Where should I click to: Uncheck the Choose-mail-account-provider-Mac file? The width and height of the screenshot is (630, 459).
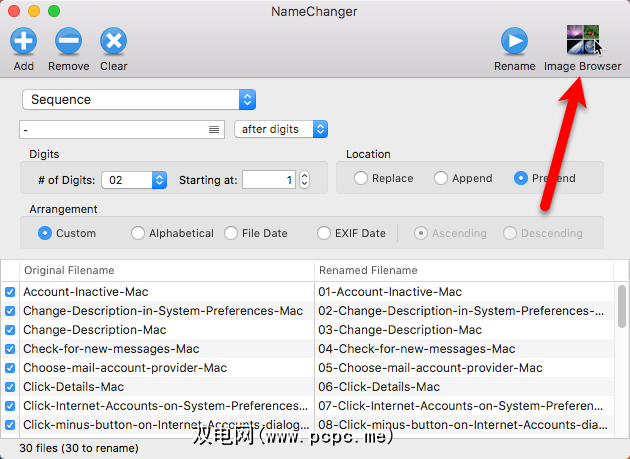10,368
